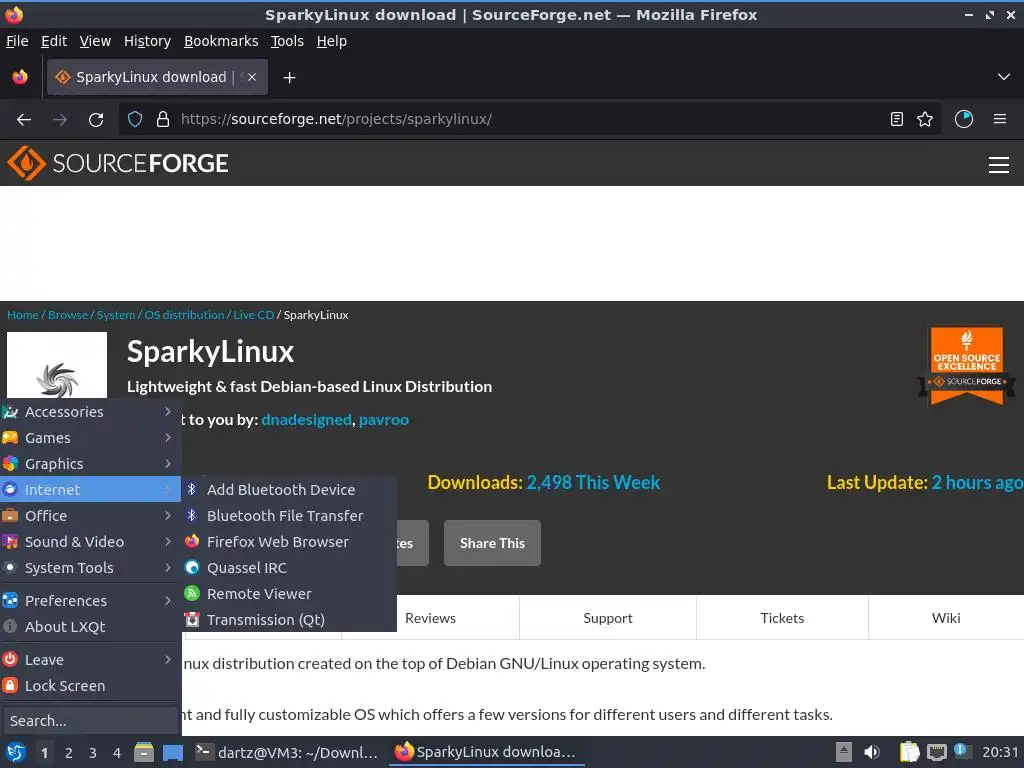Follow the dnadesigned author link
Image resolution: width=1024 pixels, height=768 pixels.
point(306,420)
